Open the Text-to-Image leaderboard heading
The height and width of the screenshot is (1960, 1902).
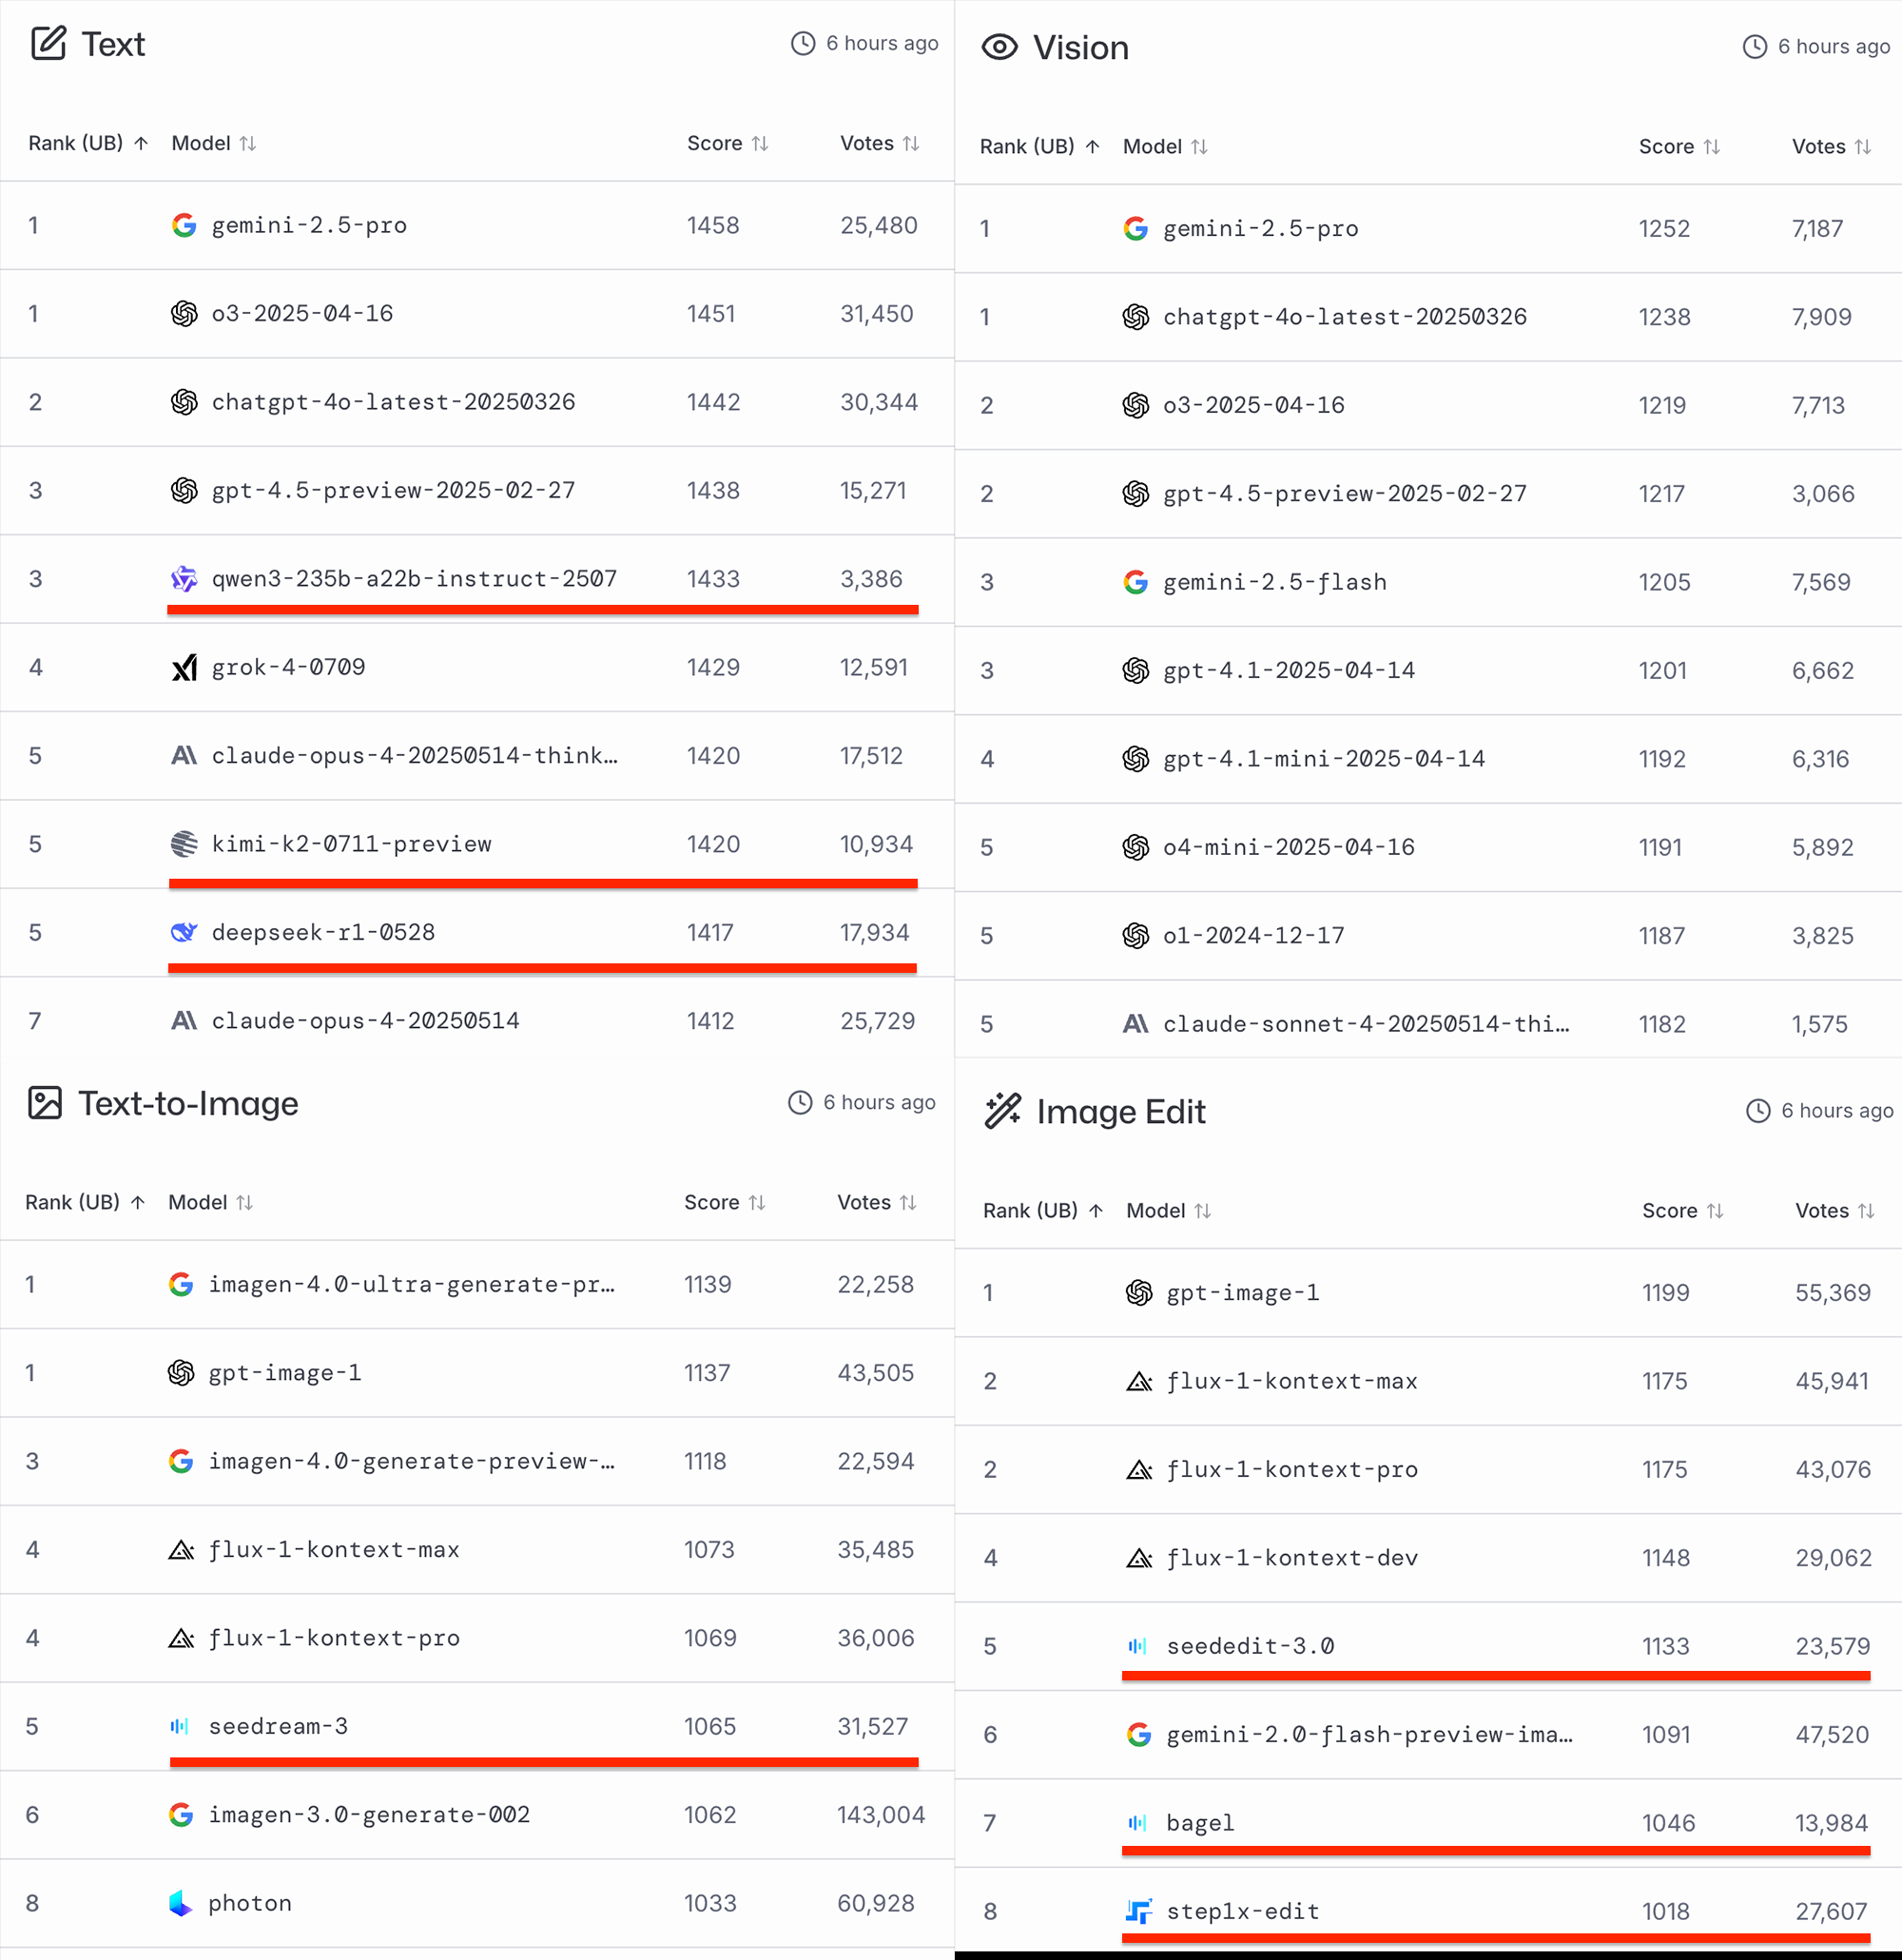tap(188, 1103)
